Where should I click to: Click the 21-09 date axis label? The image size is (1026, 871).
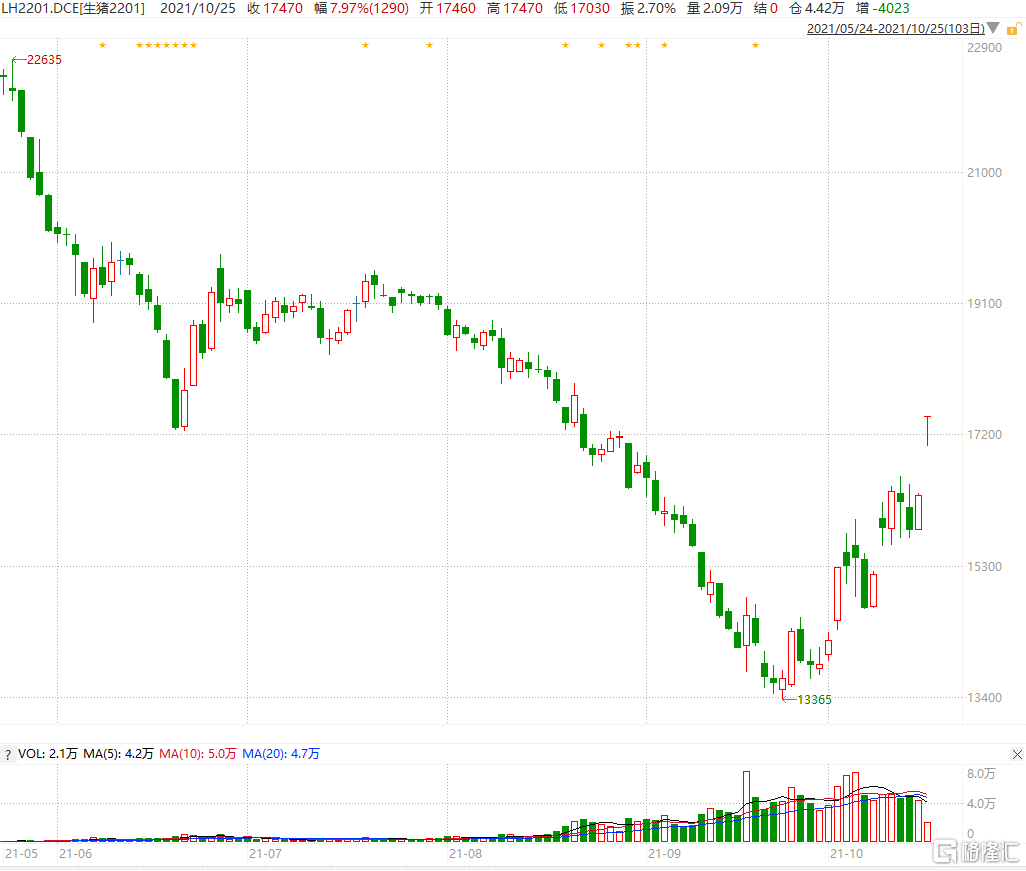tap(665, 854)
